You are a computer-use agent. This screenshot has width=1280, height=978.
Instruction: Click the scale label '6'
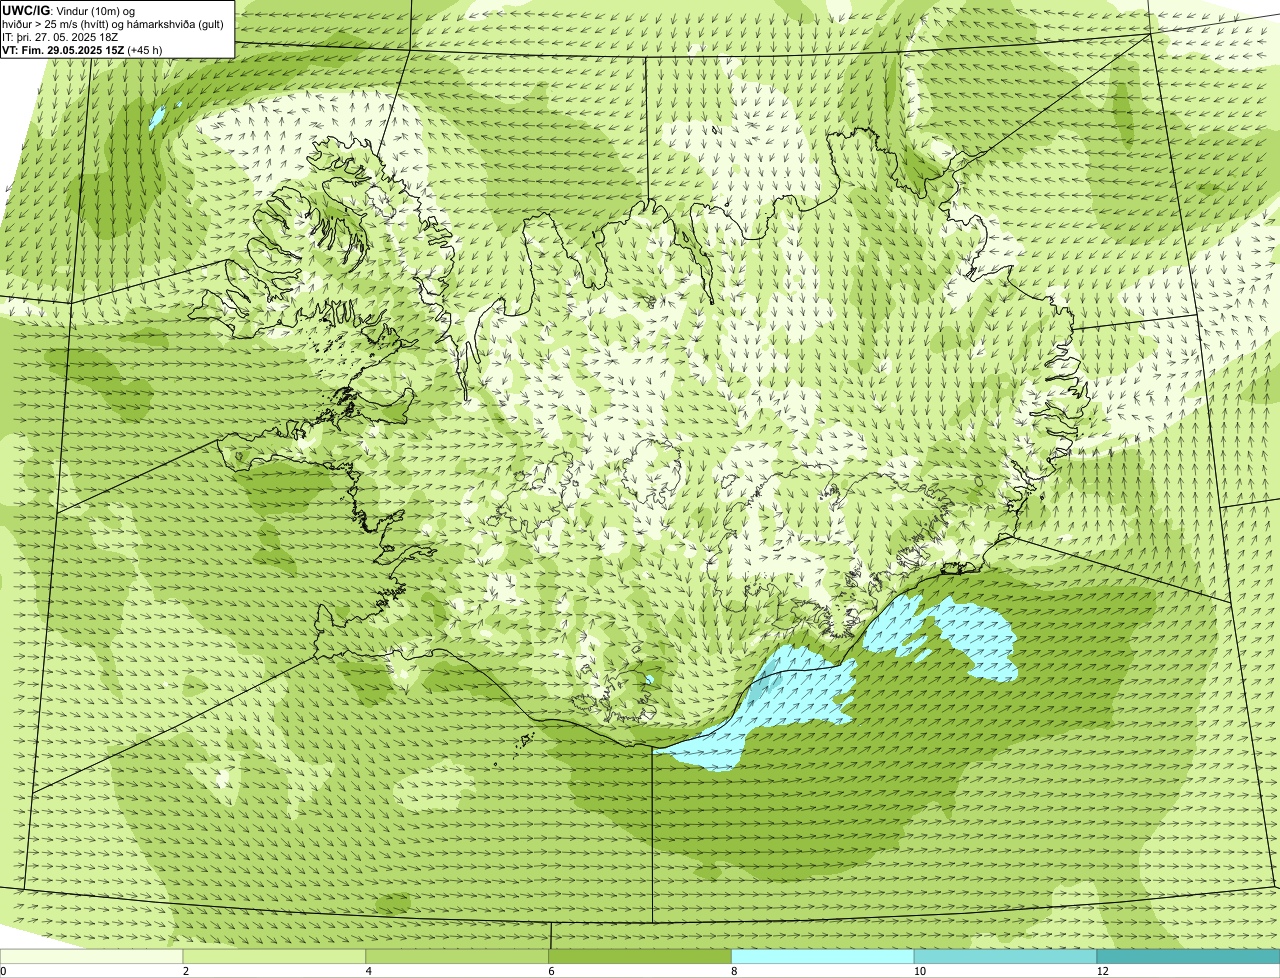(551, 971)
